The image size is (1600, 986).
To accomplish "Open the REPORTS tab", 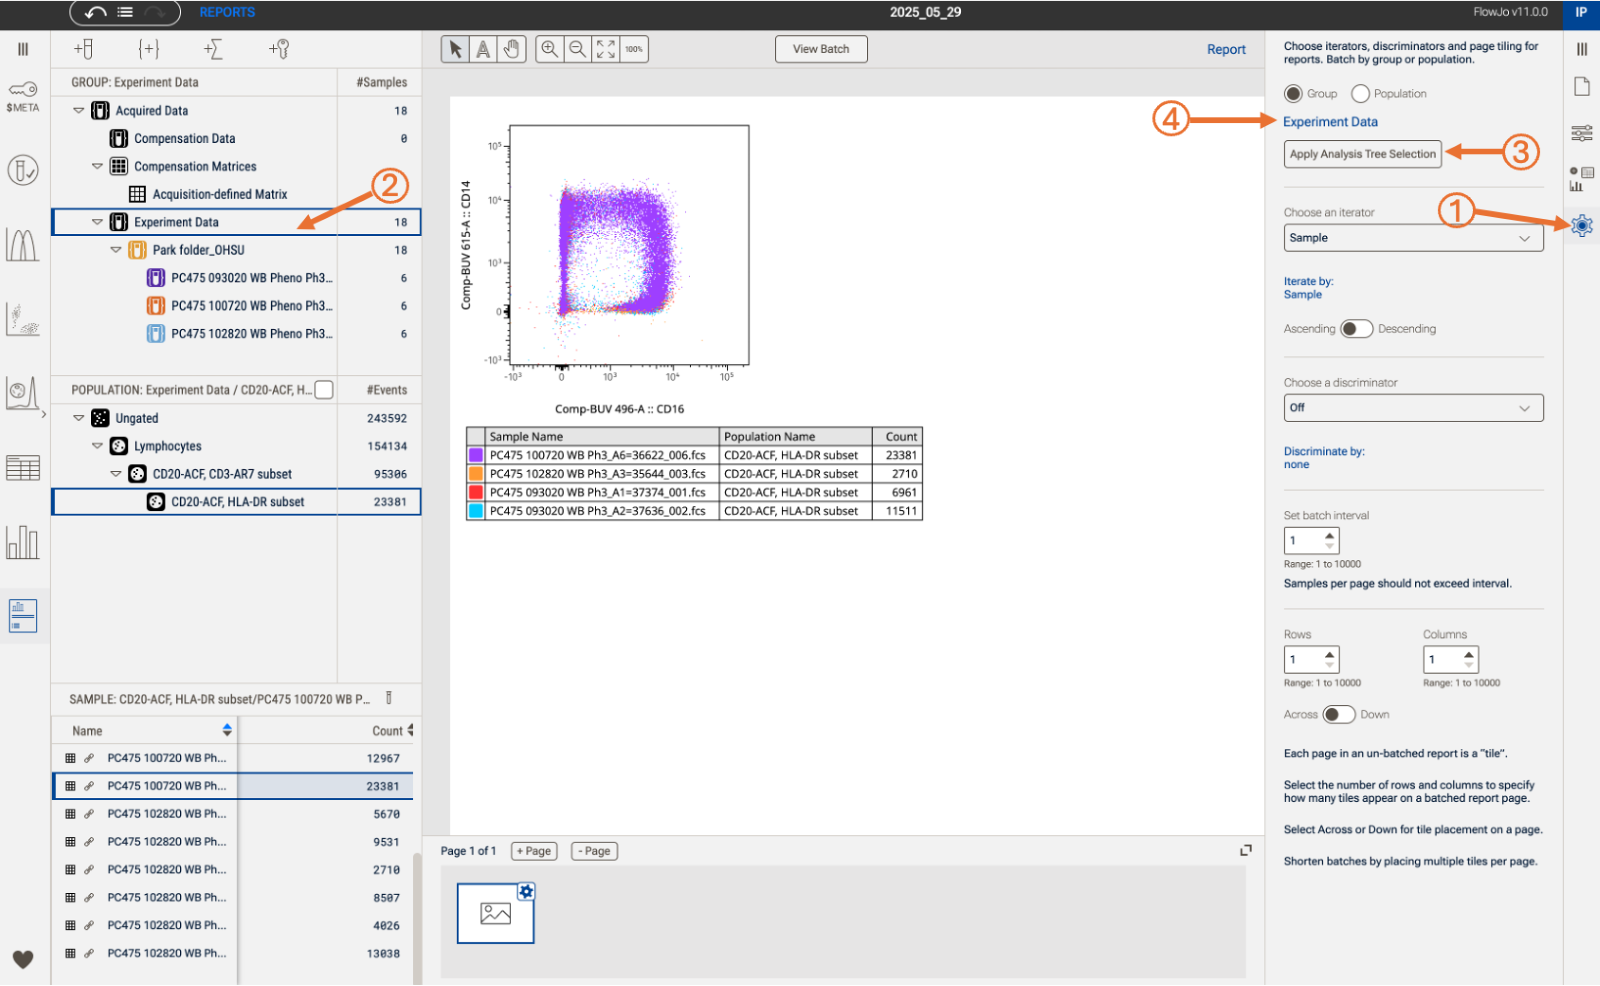I will point(227,12).
